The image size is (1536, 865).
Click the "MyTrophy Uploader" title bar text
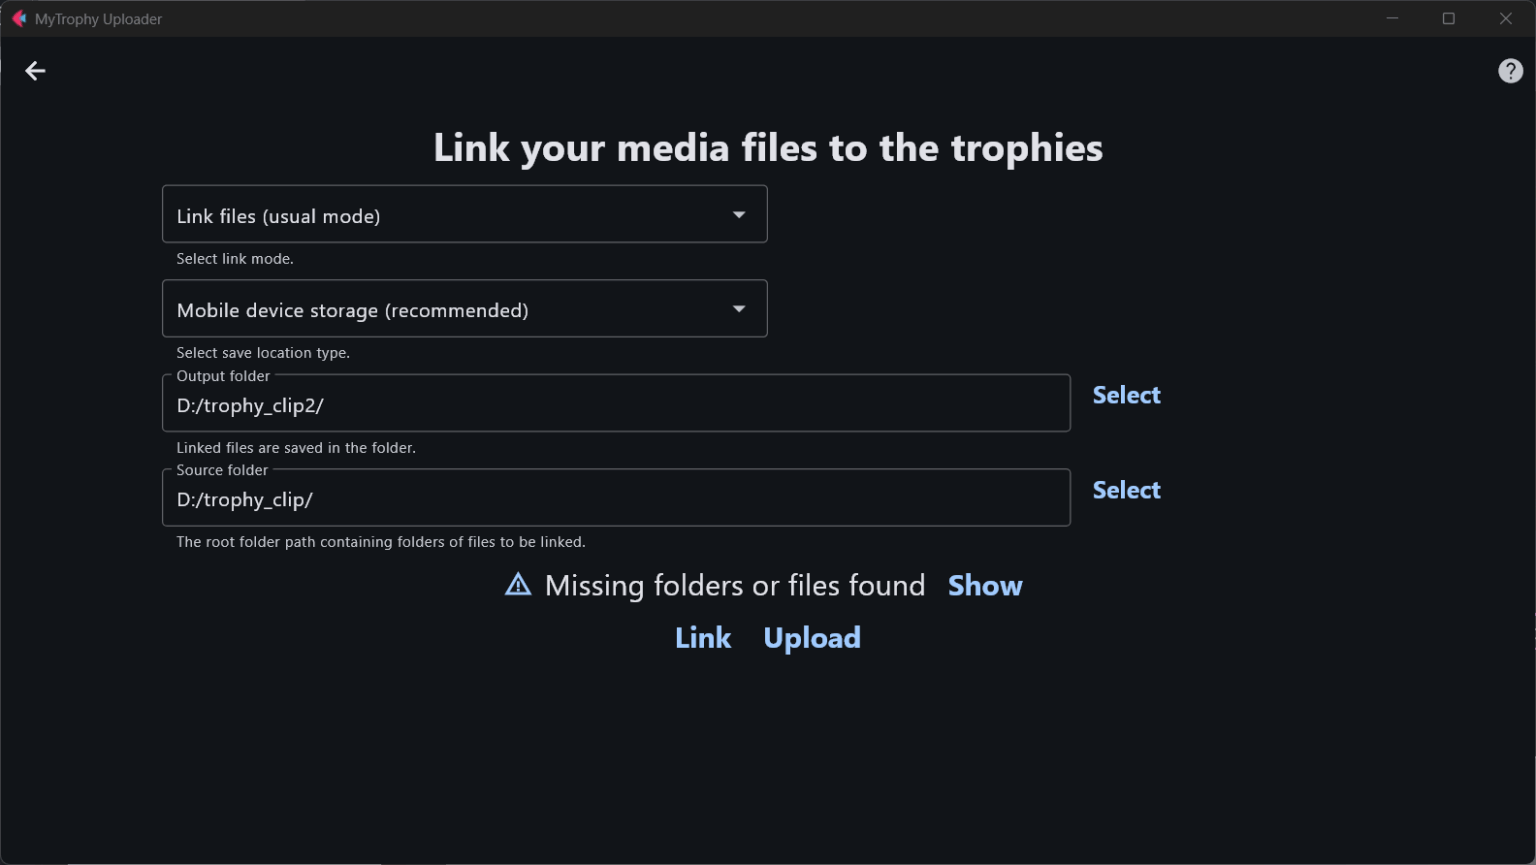click(98, 19)
